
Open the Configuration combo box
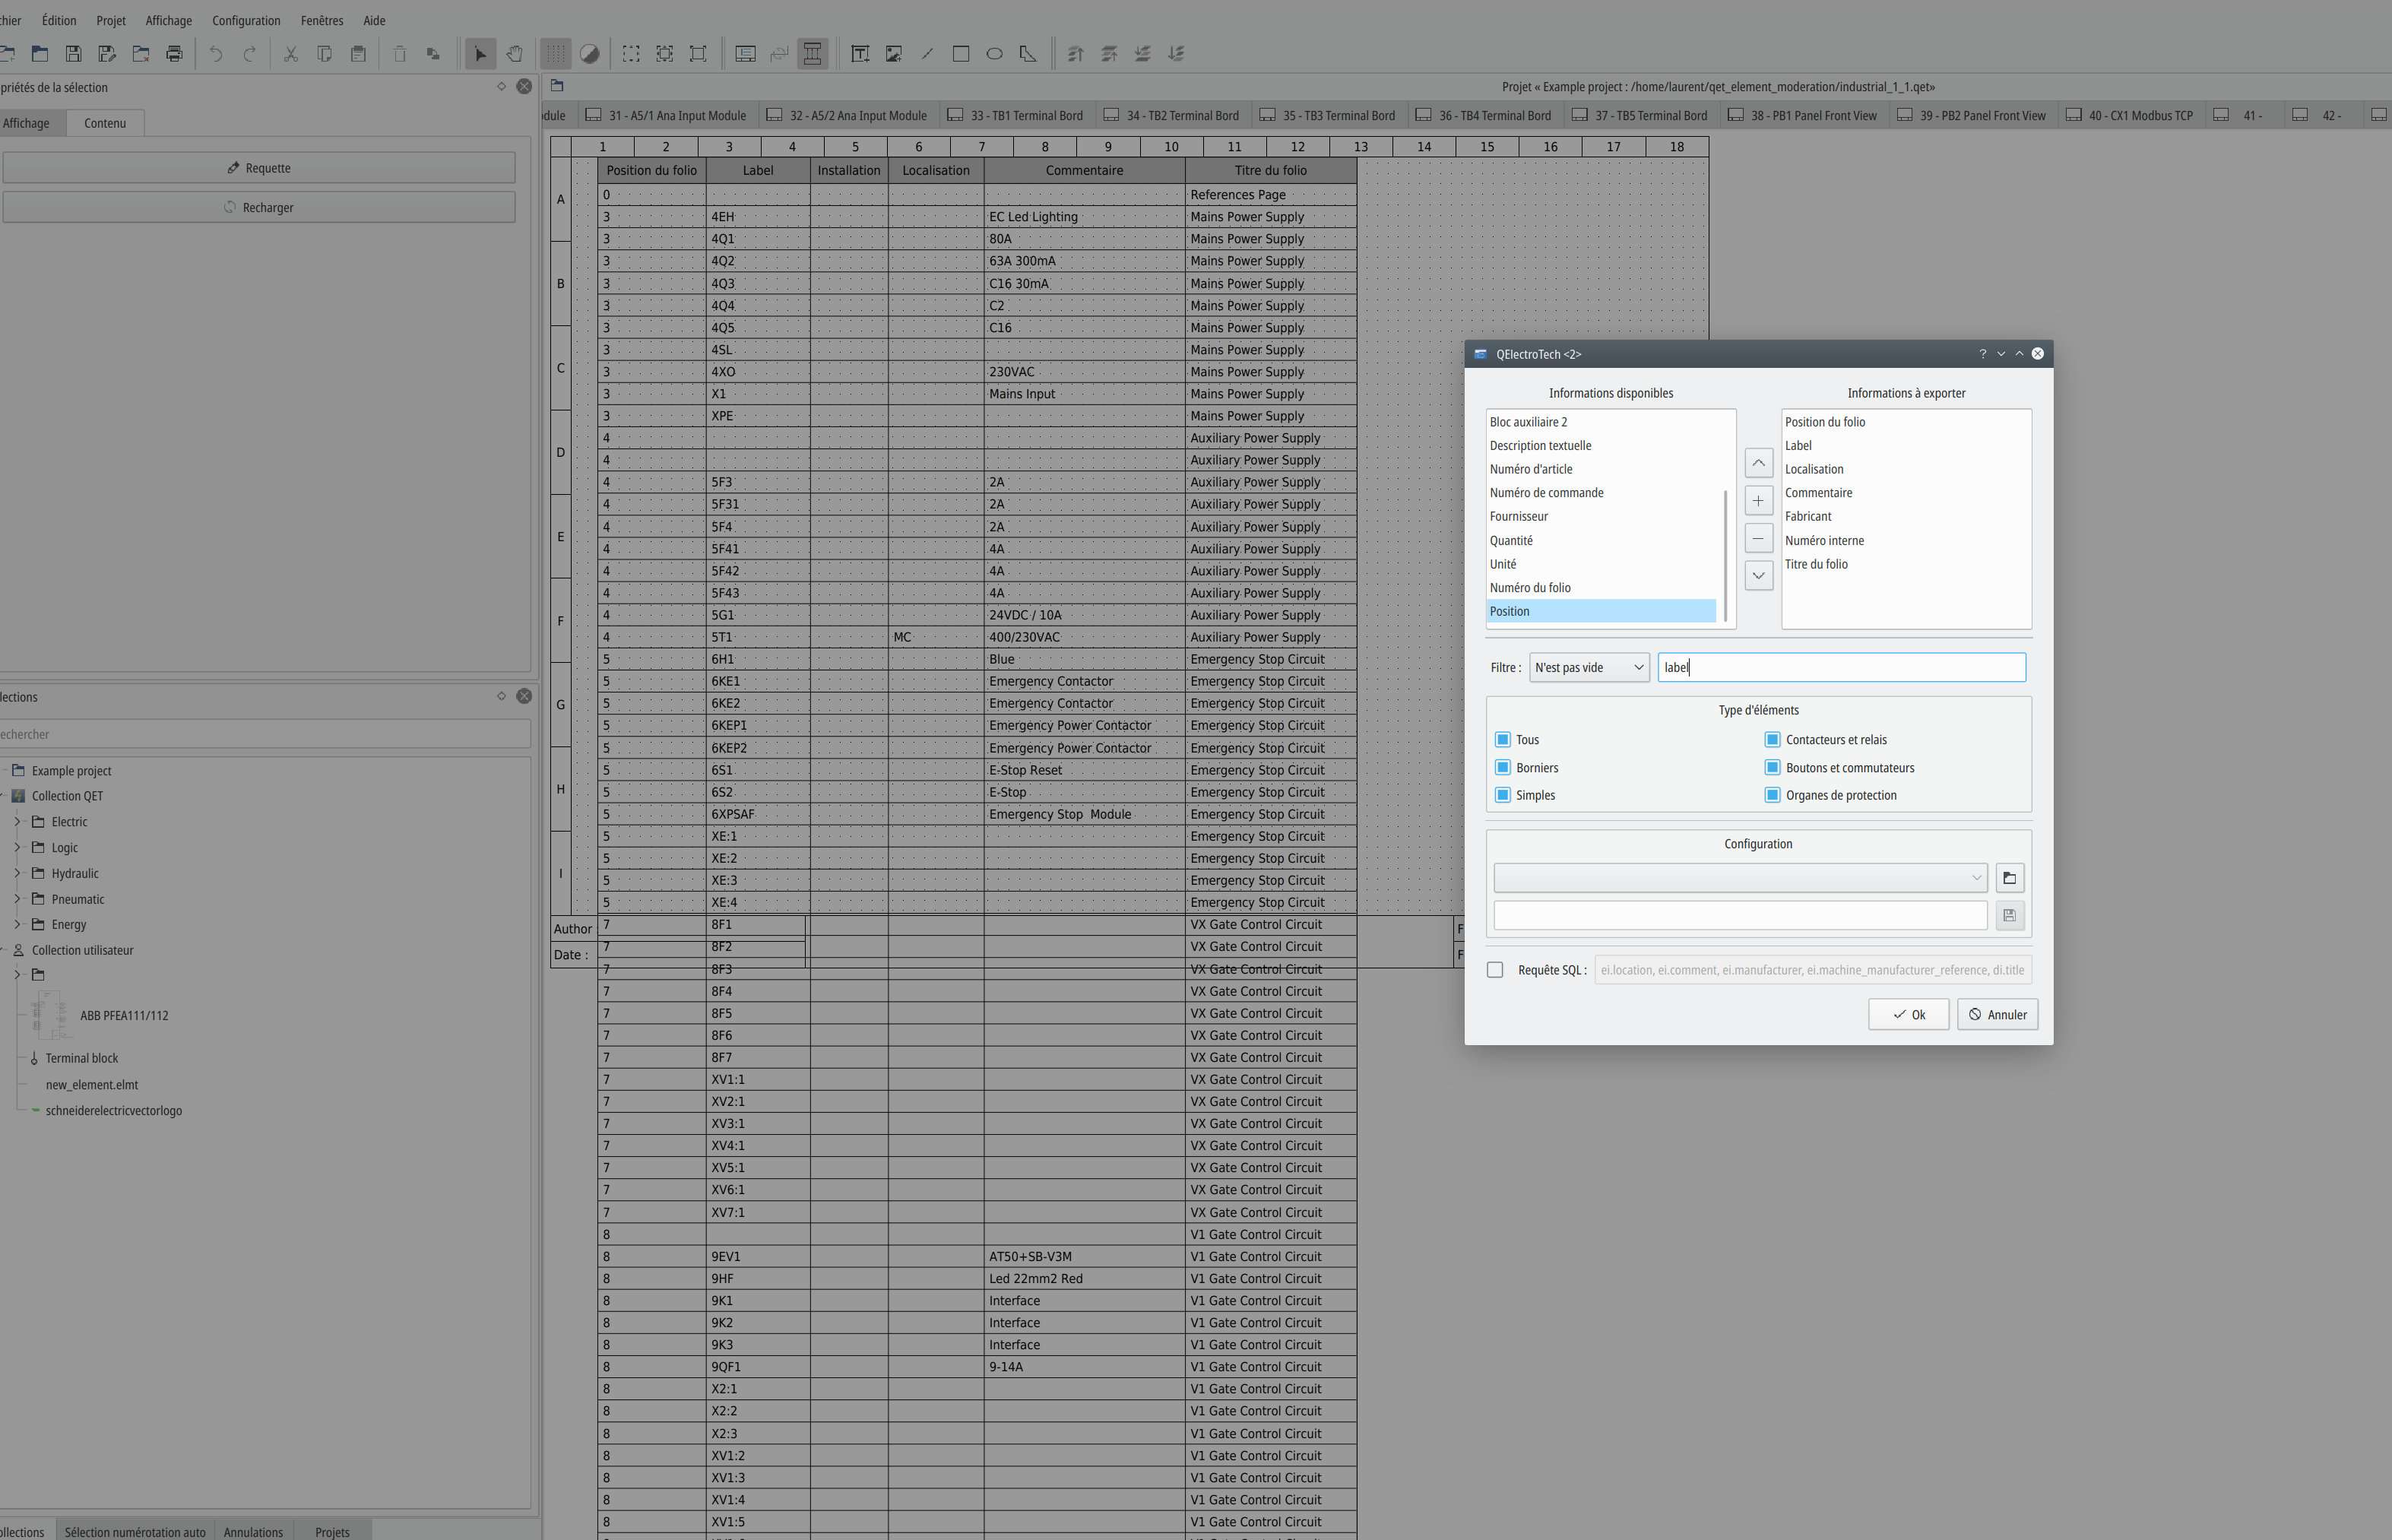point(1740,878)
